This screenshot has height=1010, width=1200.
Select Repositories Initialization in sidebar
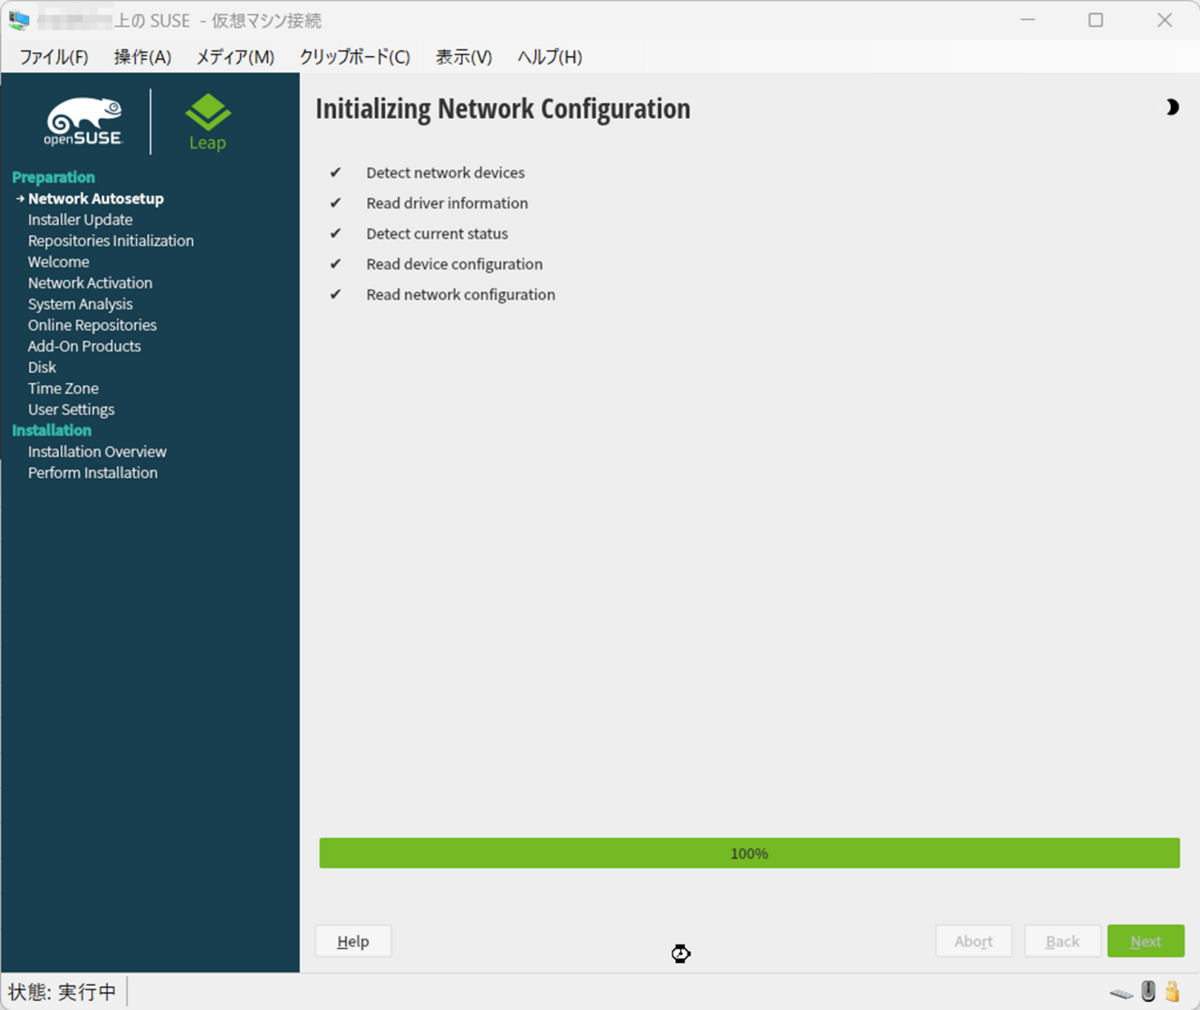(111, 240)
